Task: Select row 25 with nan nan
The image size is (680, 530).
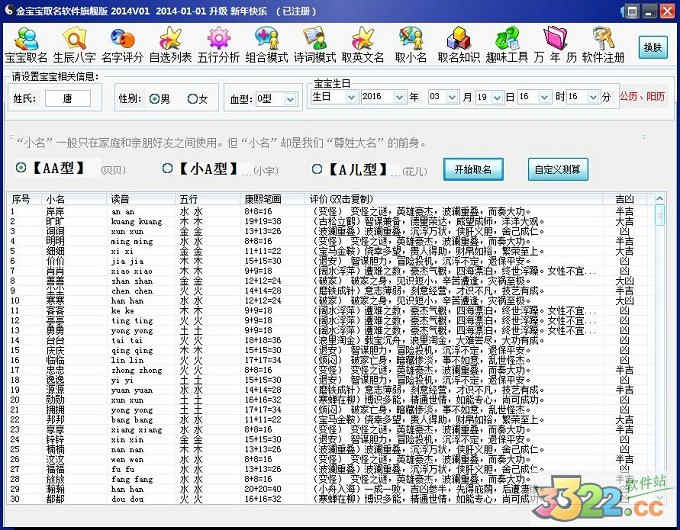Action: (x=332, y=449)
